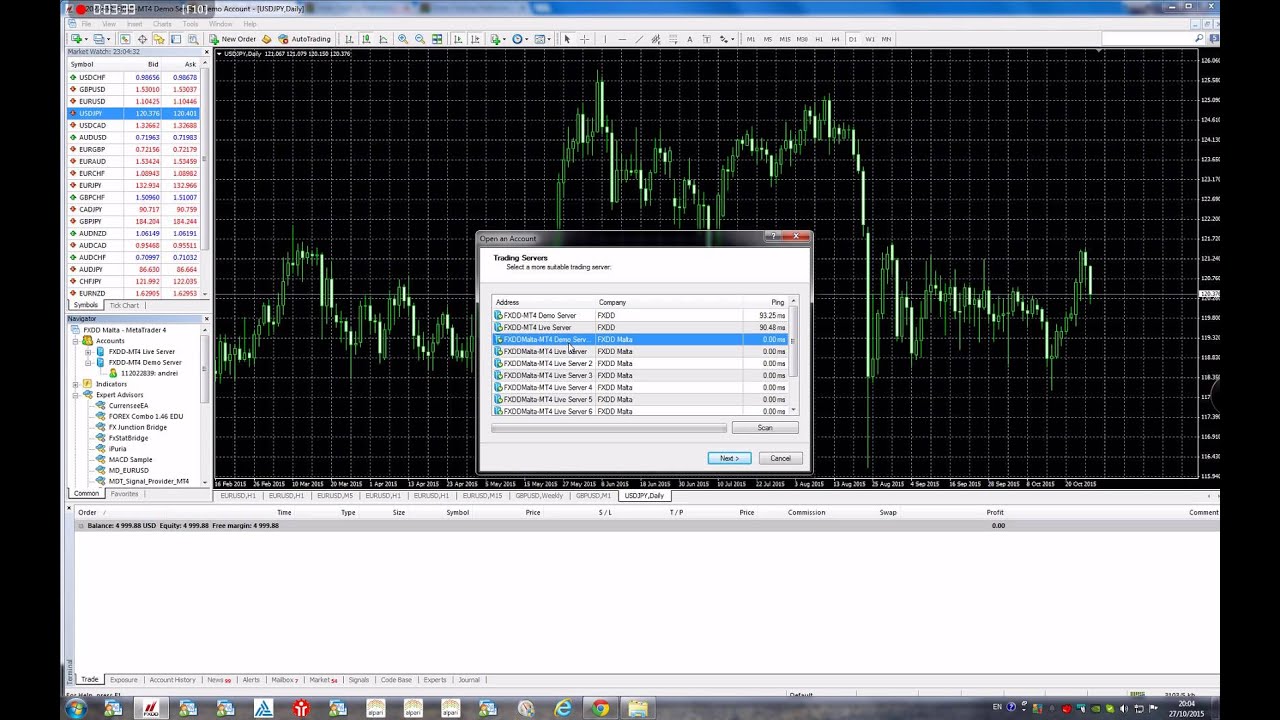Open the Charts menu

160,24
